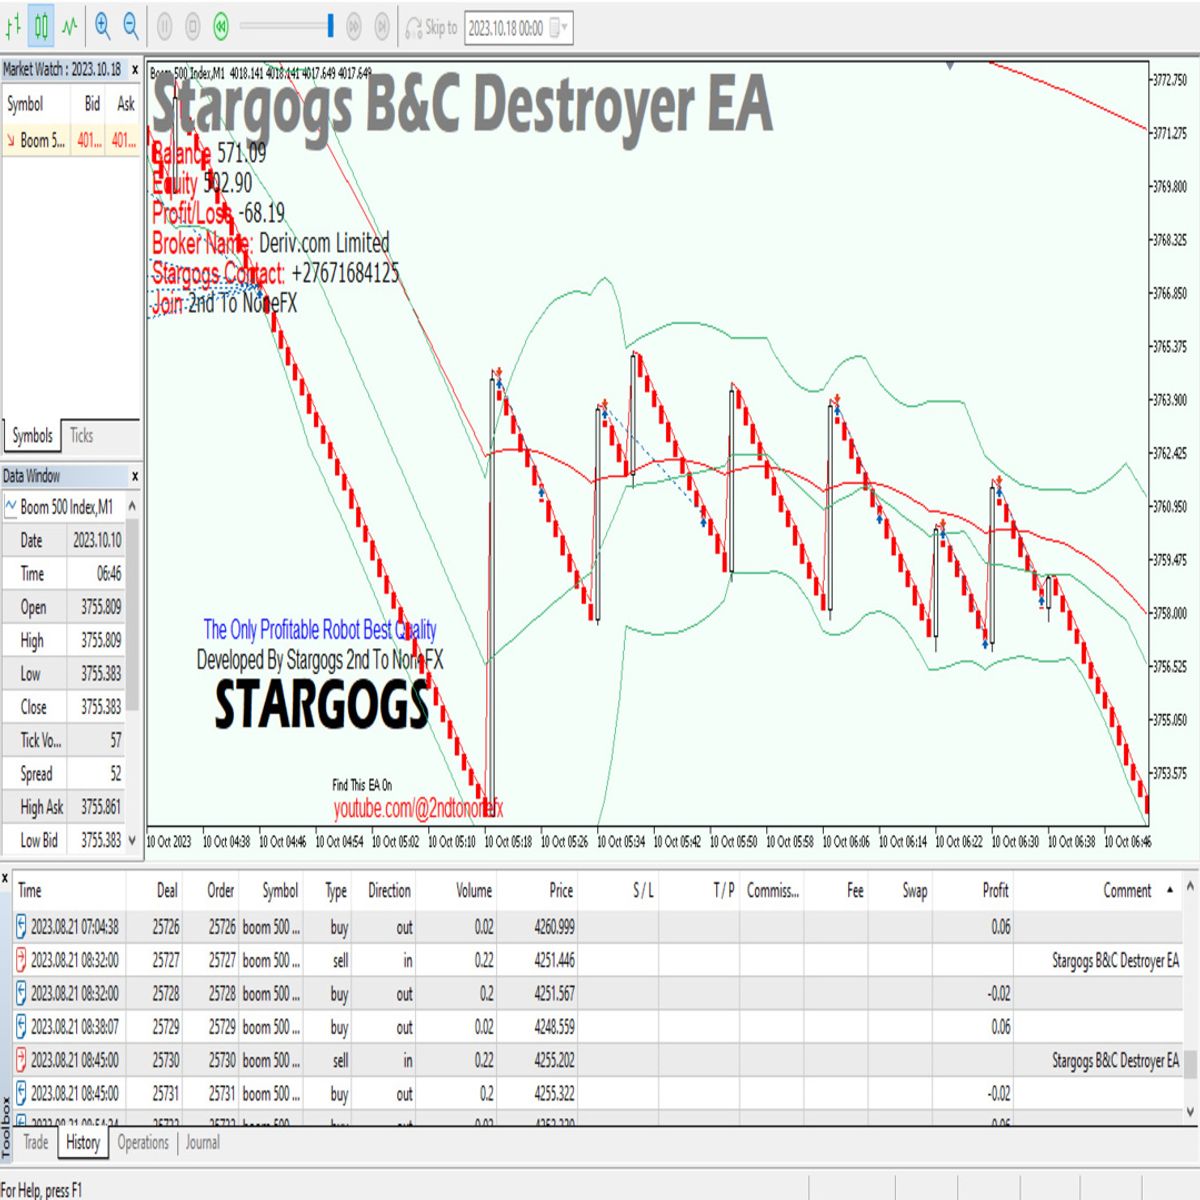Open the Operations tab in Toolbox
The image size is (1200, 1200).
(x=143, y=1142)
